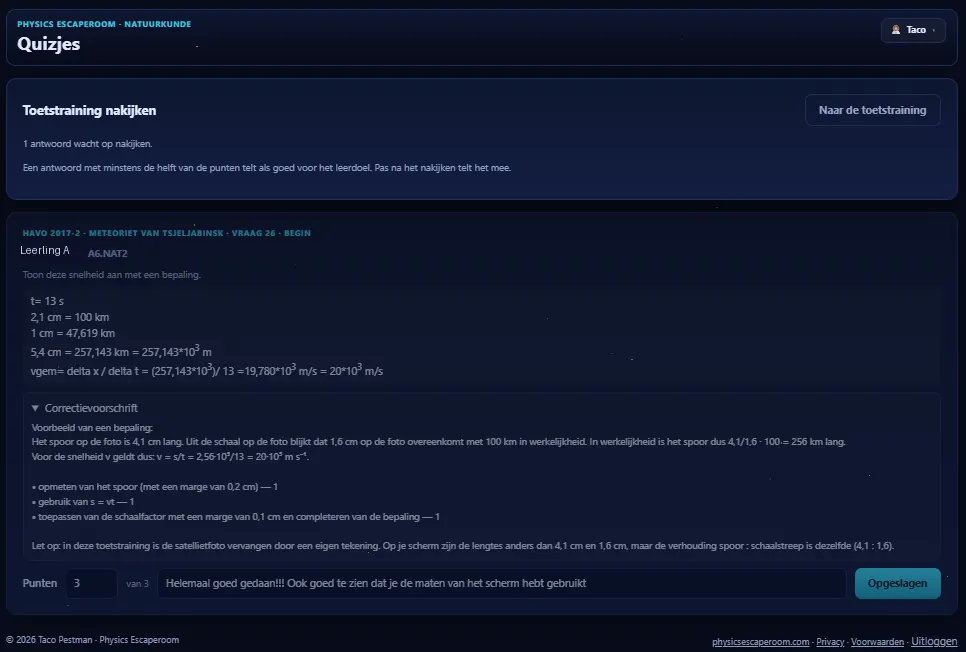Click the Opgeslagen save button
This screenshot has width=966, height=652.
coord(898,583)
